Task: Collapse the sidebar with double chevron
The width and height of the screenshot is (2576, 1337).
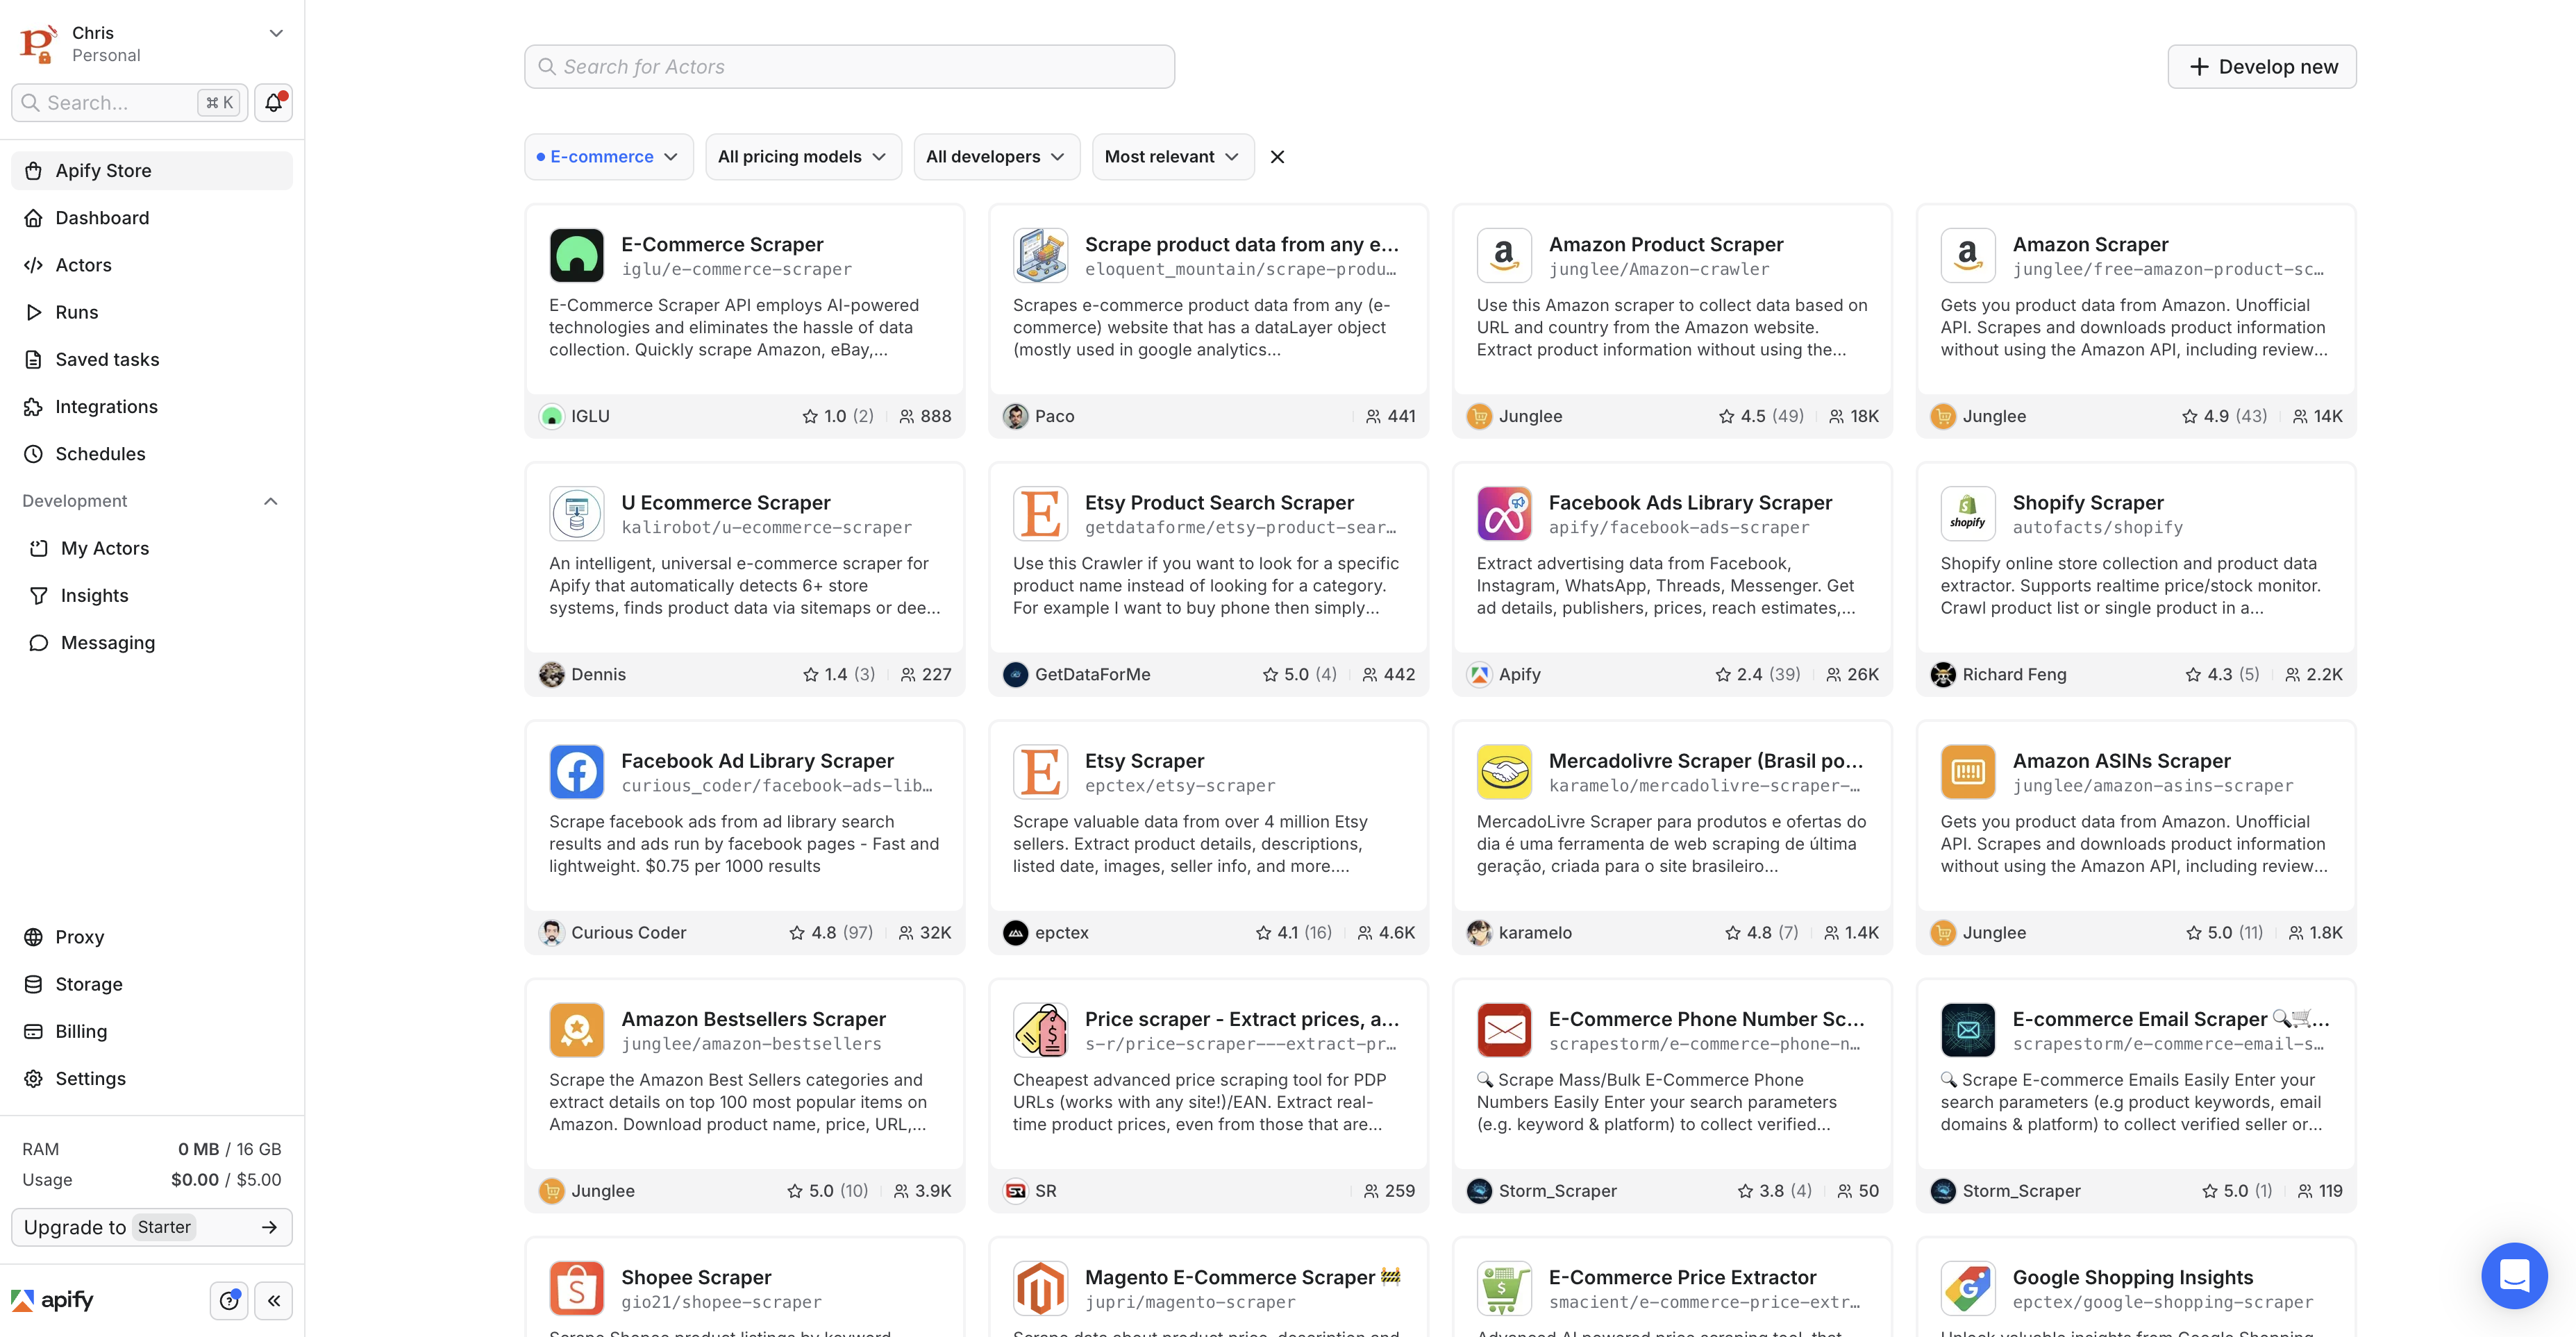Action: pos(273,1300)
